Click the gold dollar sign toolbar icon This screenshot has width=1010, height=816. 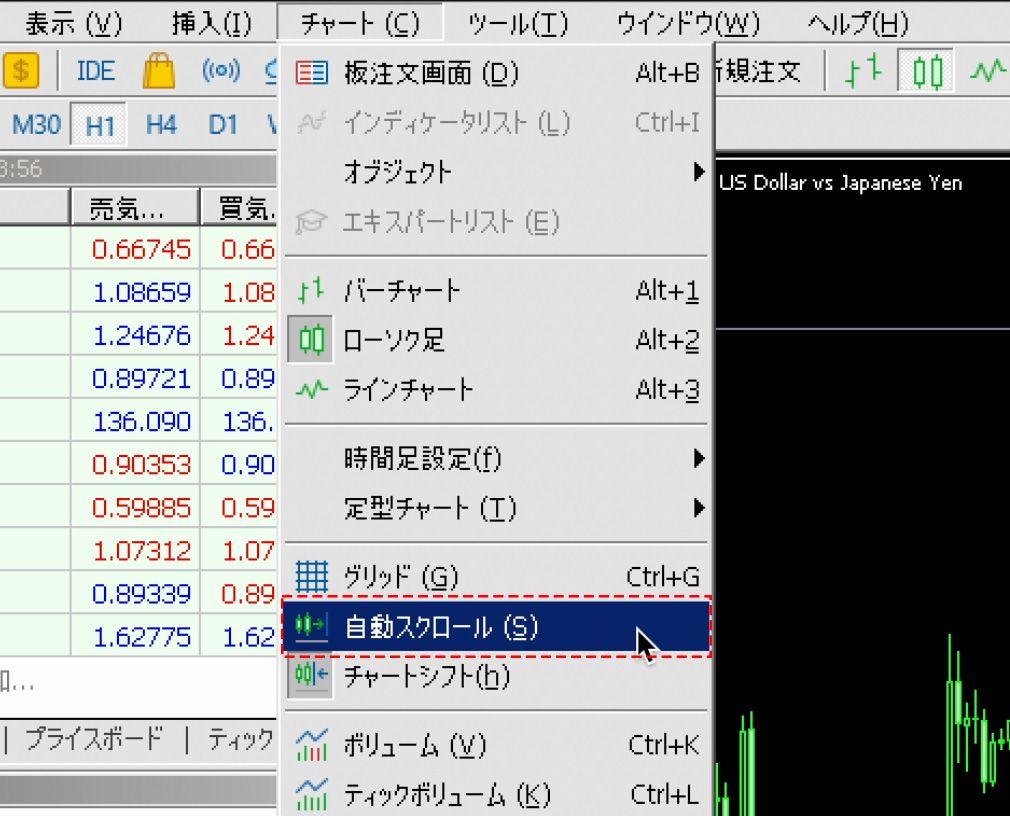click(x=21, y=72)
